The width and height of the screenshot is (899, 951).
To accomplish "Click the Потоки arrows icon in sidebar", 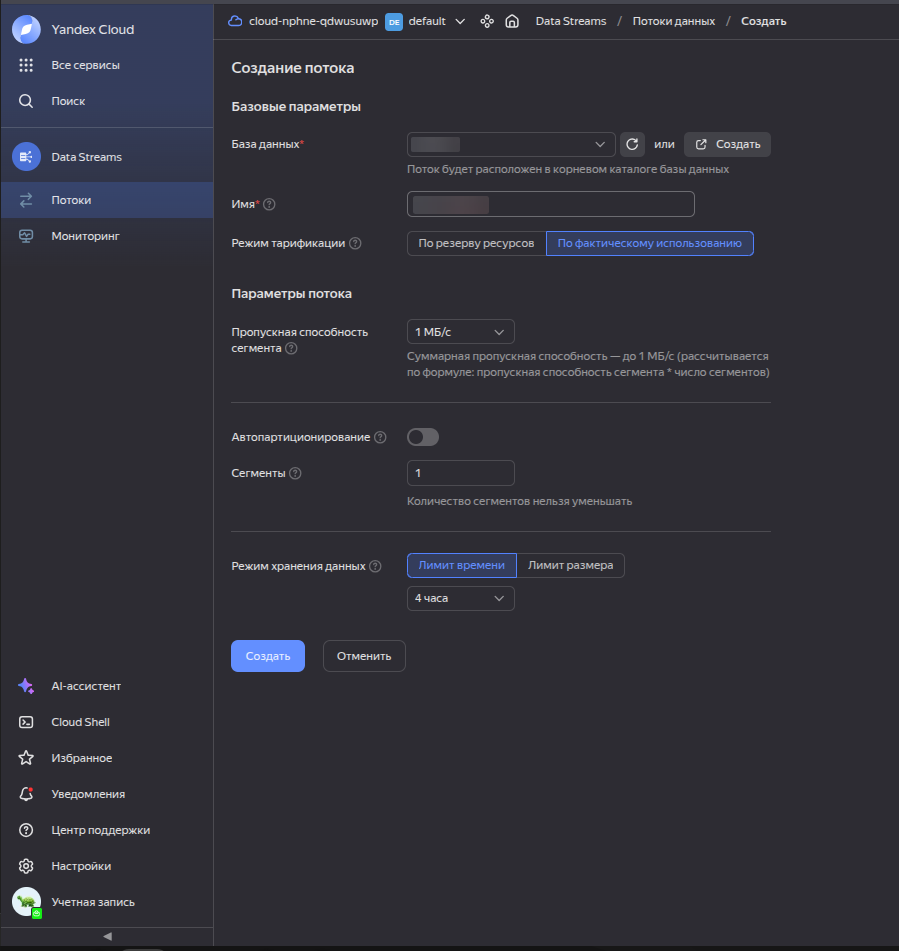I will tap(26, 200).
